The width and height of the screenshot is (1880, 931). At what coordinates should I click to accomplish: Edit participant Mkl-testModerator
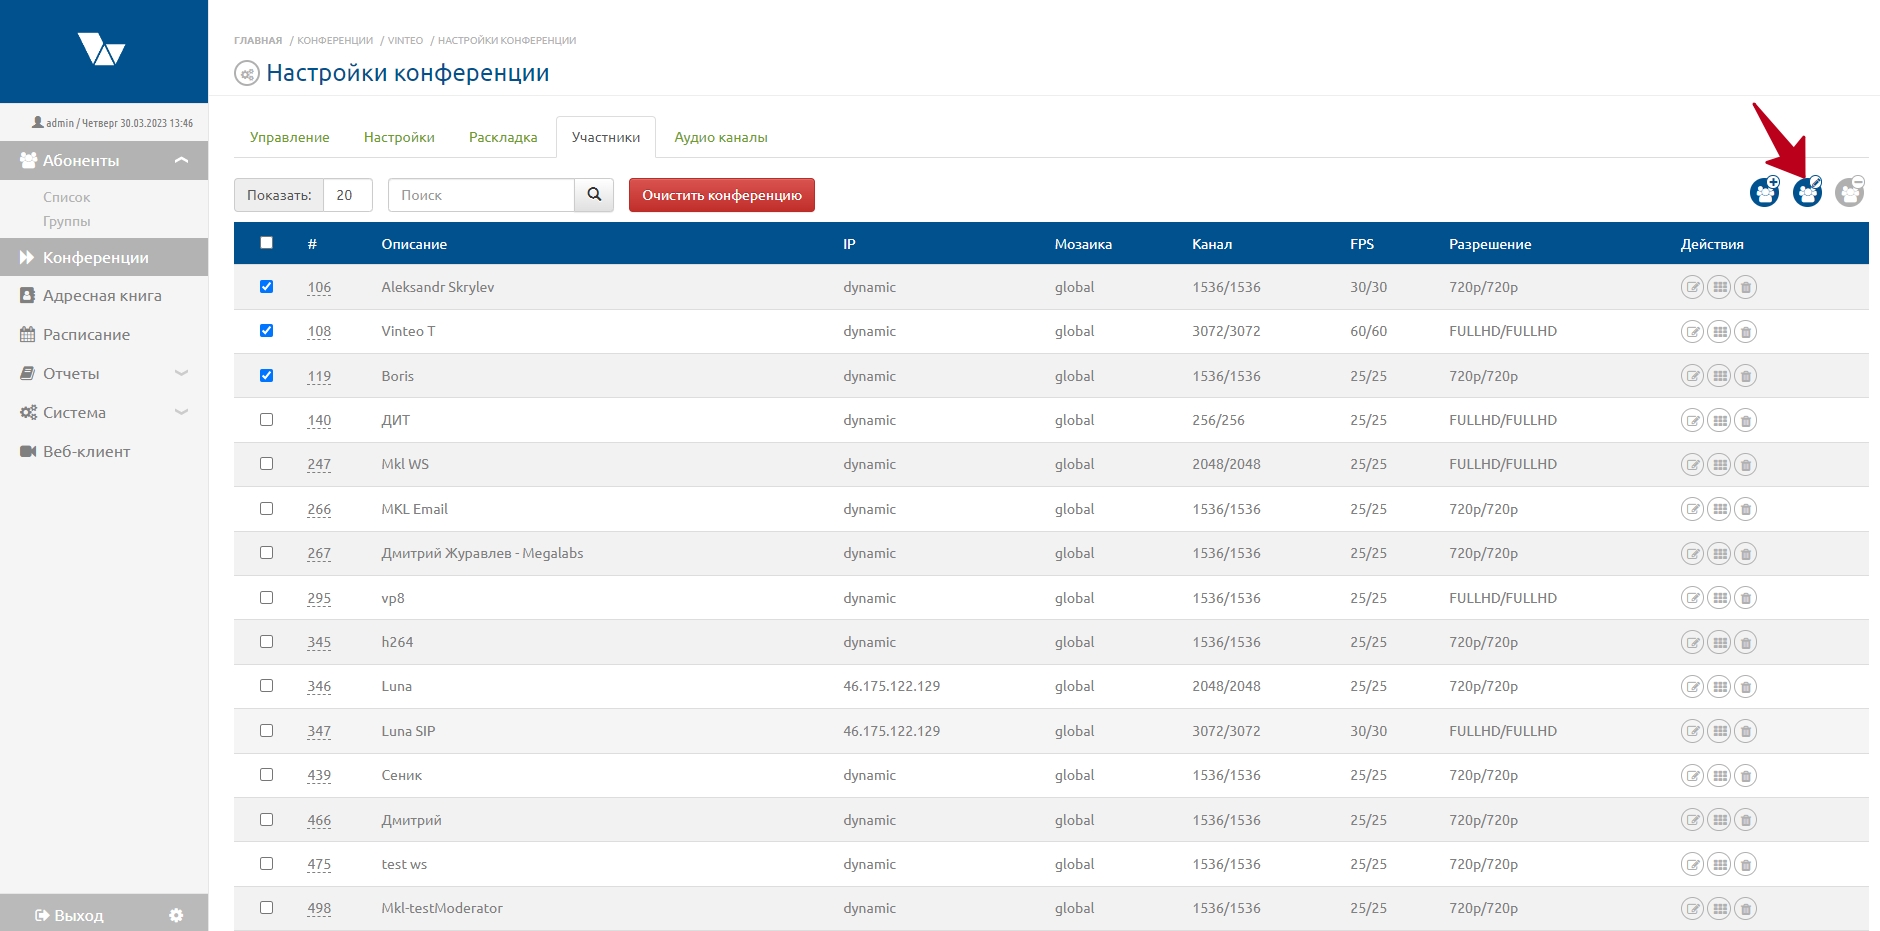1692,908
